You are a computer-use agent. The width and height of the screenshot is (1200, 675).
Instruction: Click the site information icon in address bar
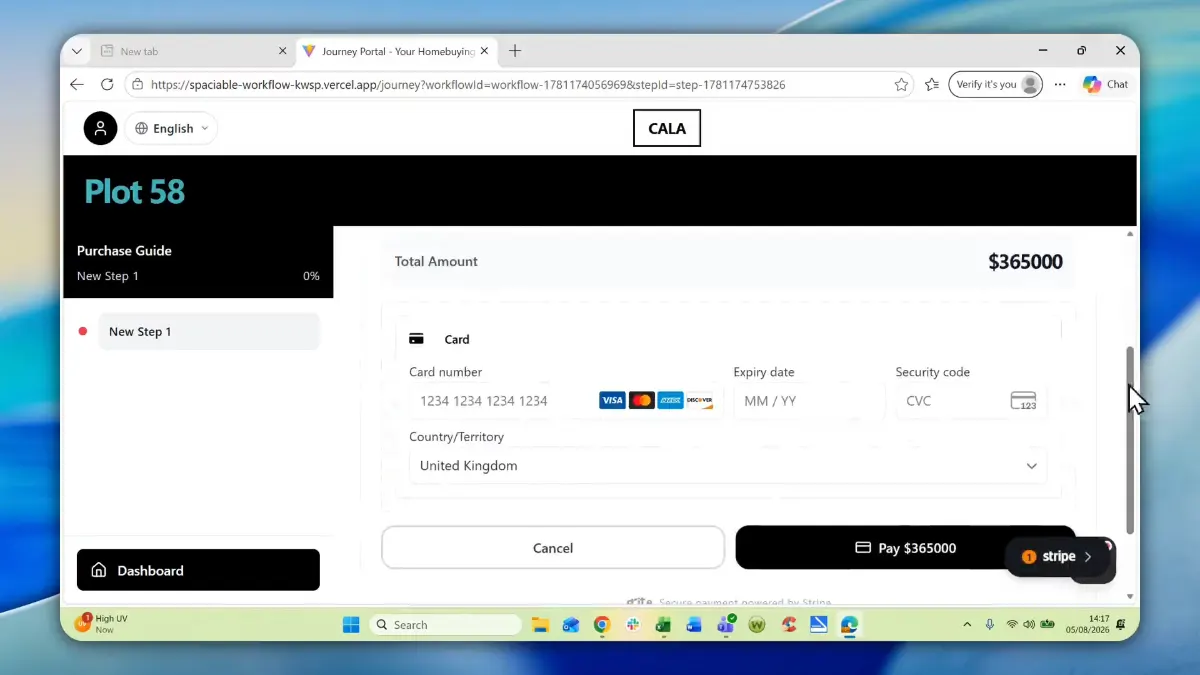coord(138,85)
